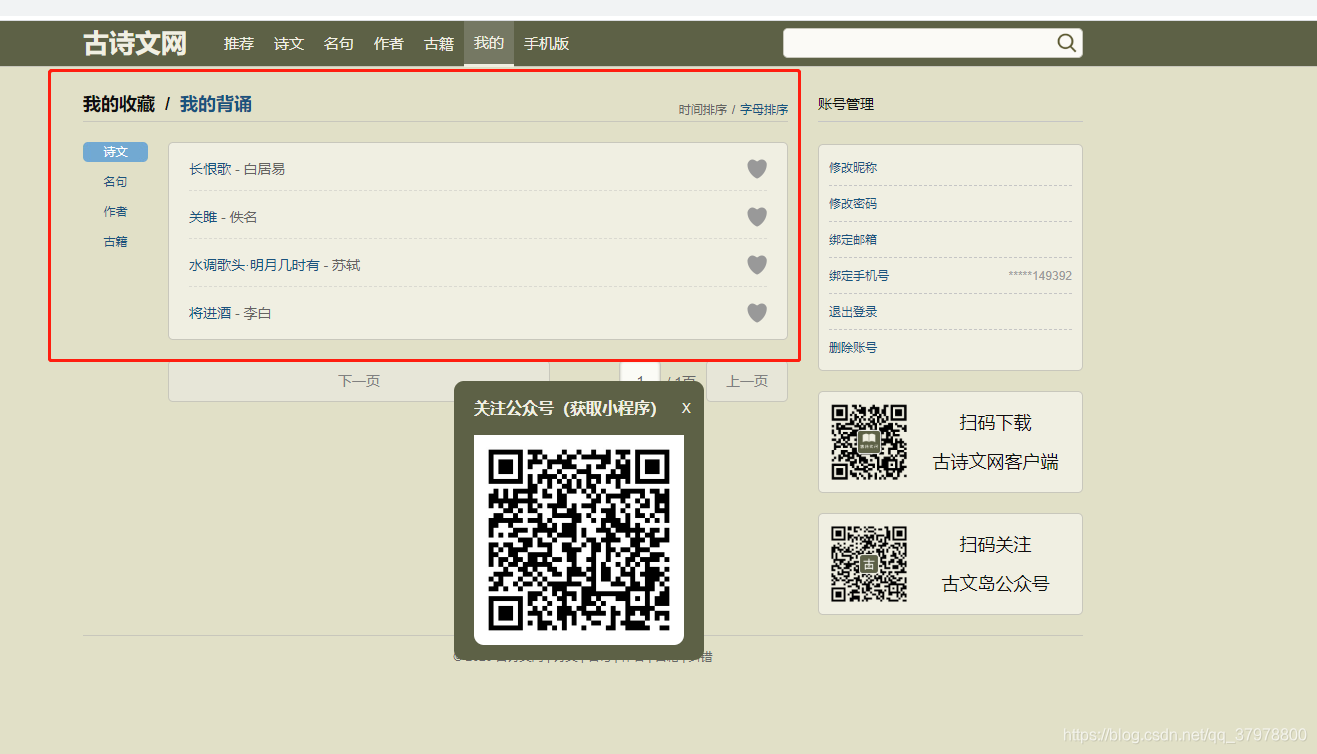This screenshot has width=1317, height=754.
Task: Switch to 我的背诵 tab
Action: coord(216,104)
